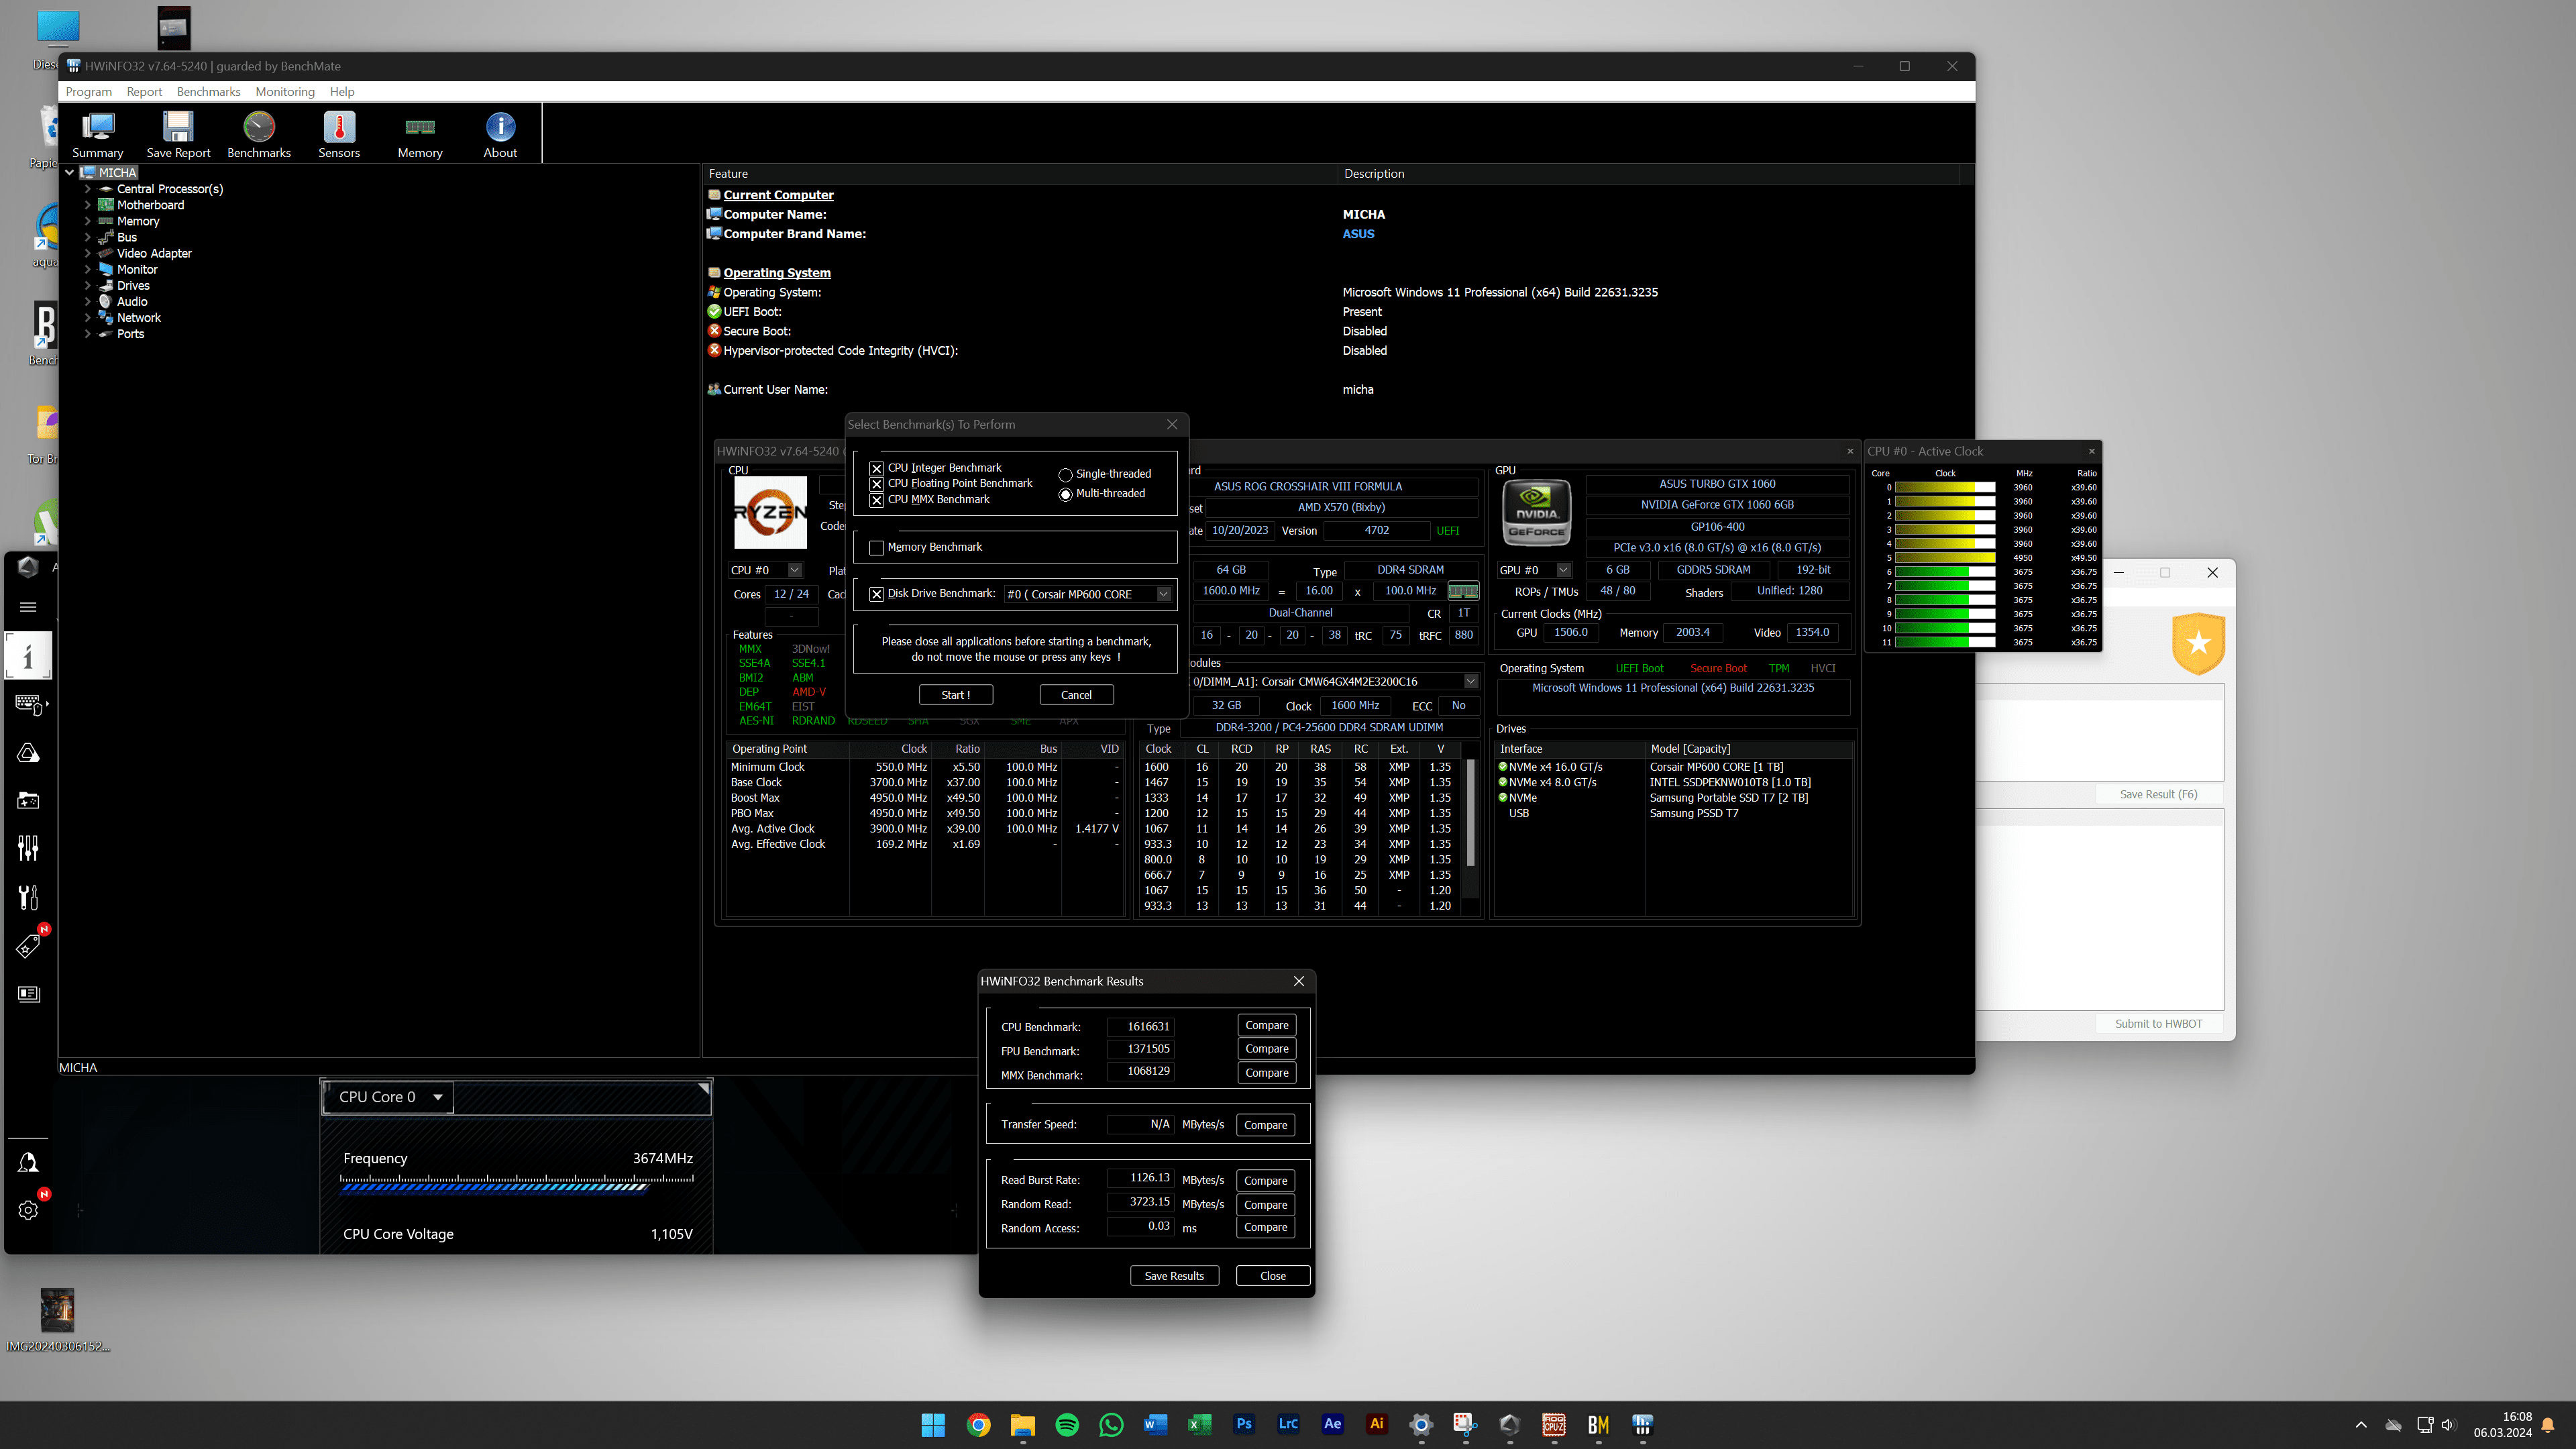2576x1449 pixels.
Task: Open the Aura Sync triangle icon in sidebar
Action: click(28, 753)
